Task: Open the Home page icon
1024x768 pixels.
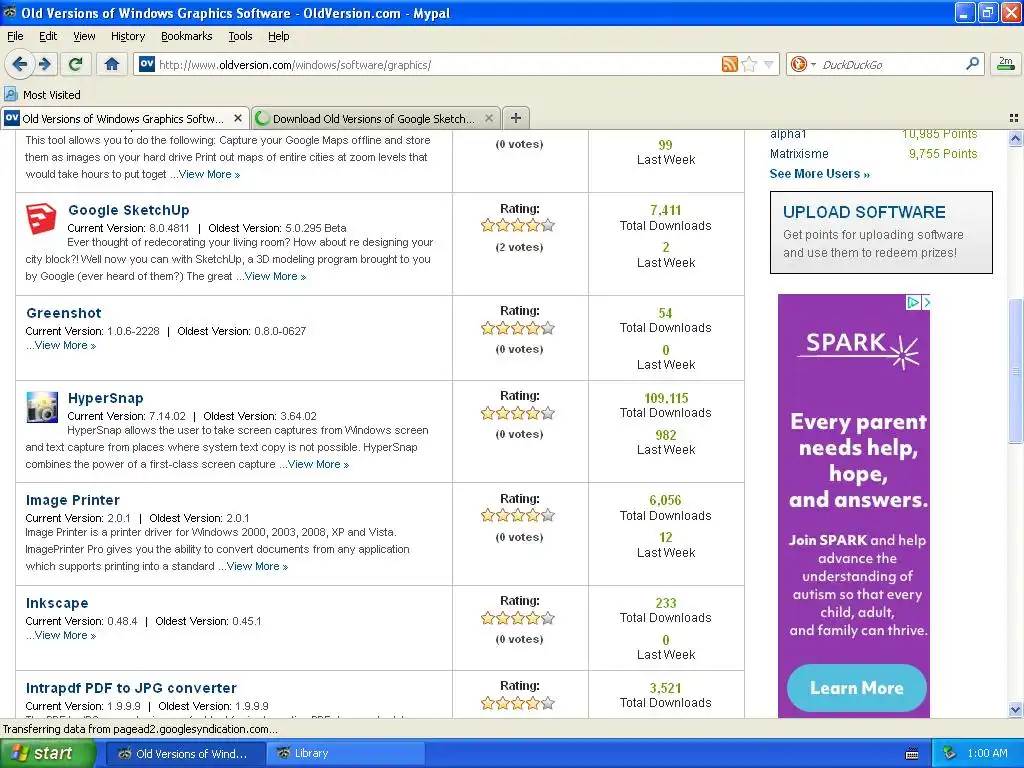Action: tap(112, 64)
